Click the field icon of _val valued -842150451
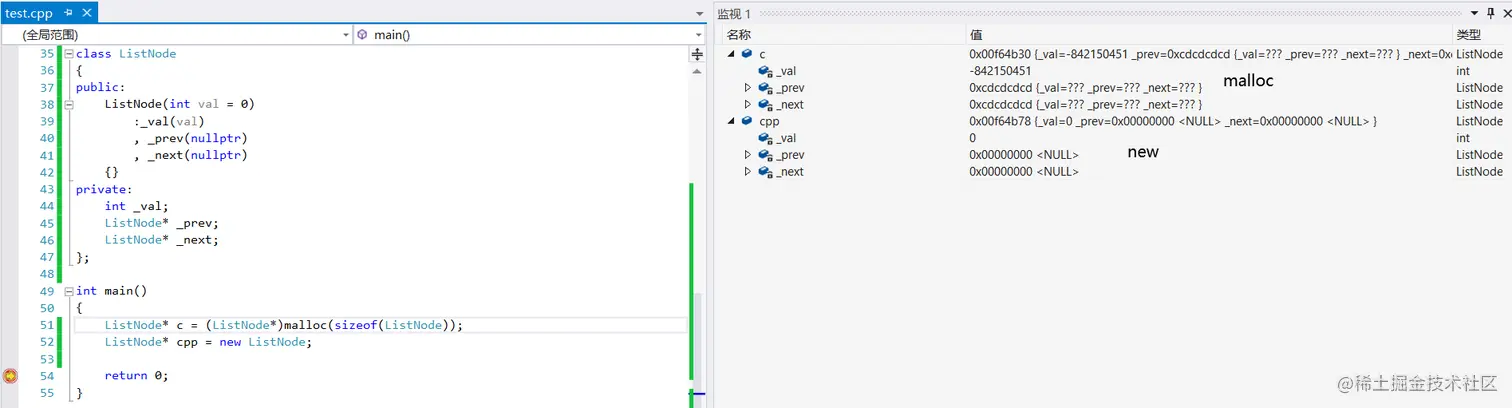The image size is (1512, 408). click(765, 71)
